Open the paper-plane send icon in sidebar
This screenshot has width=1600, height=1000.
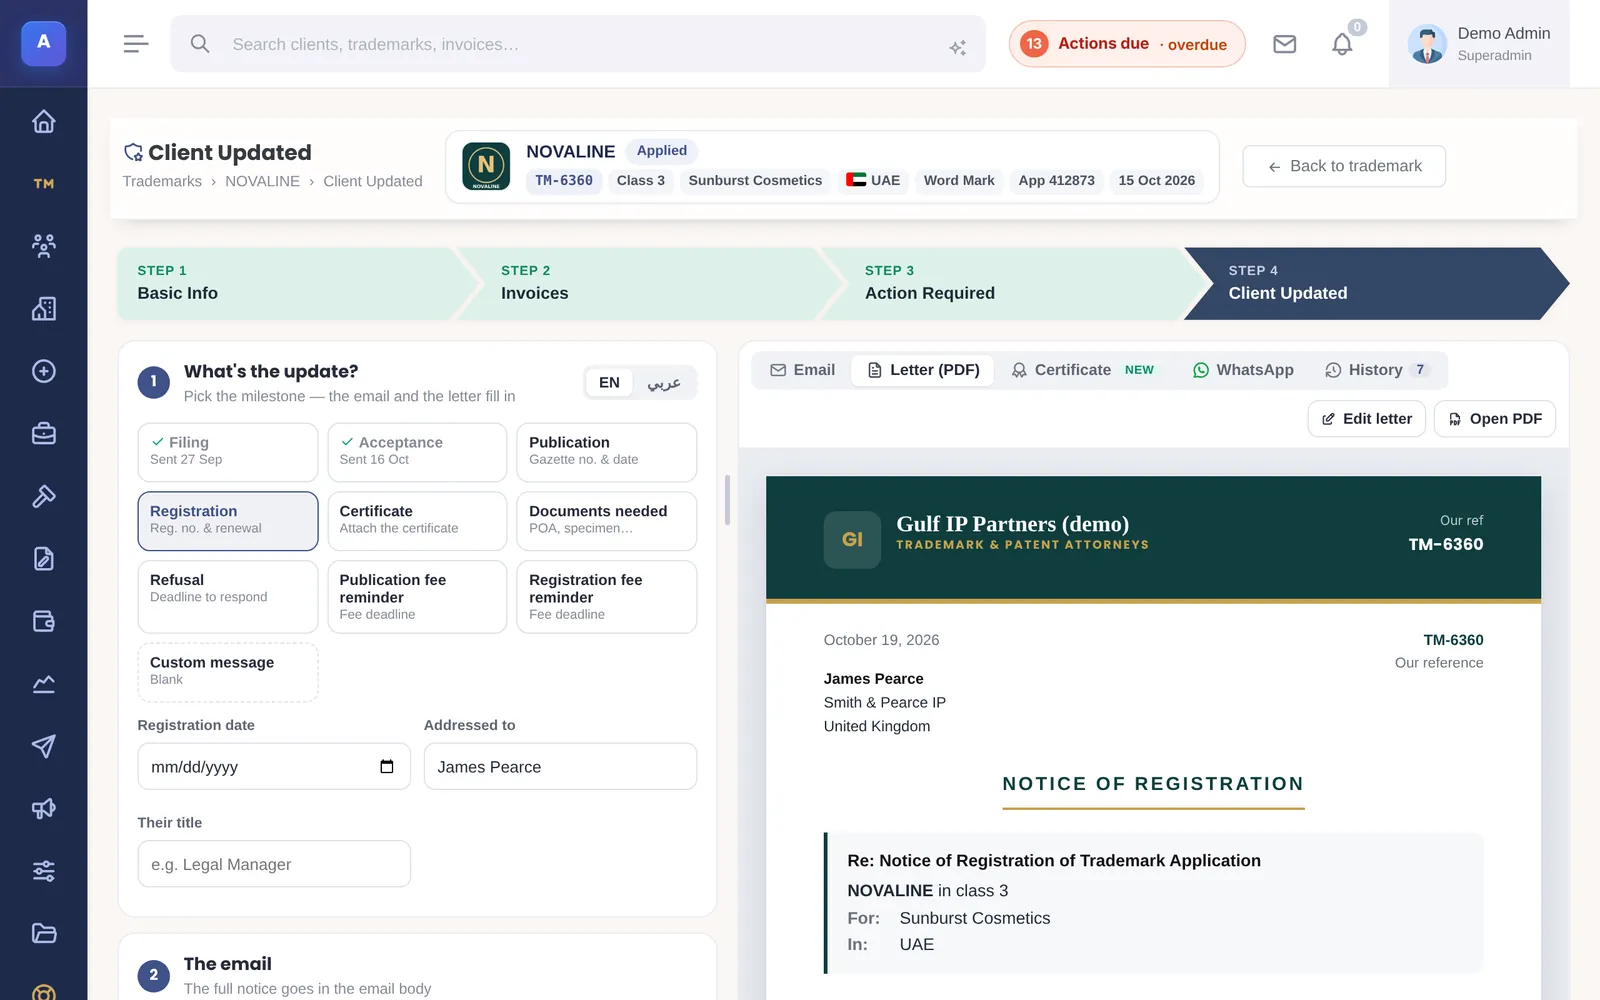pos(43,746)
